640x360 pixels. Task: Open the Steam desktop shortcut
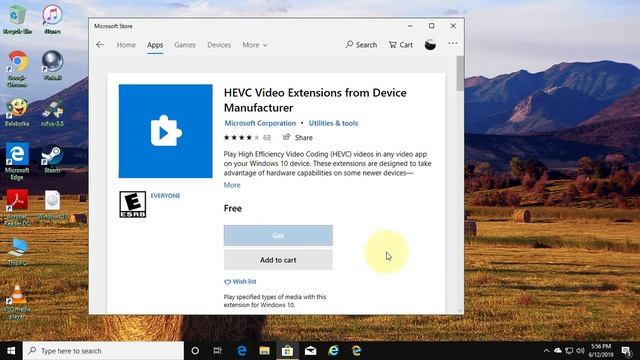click(x=52, y=159)
